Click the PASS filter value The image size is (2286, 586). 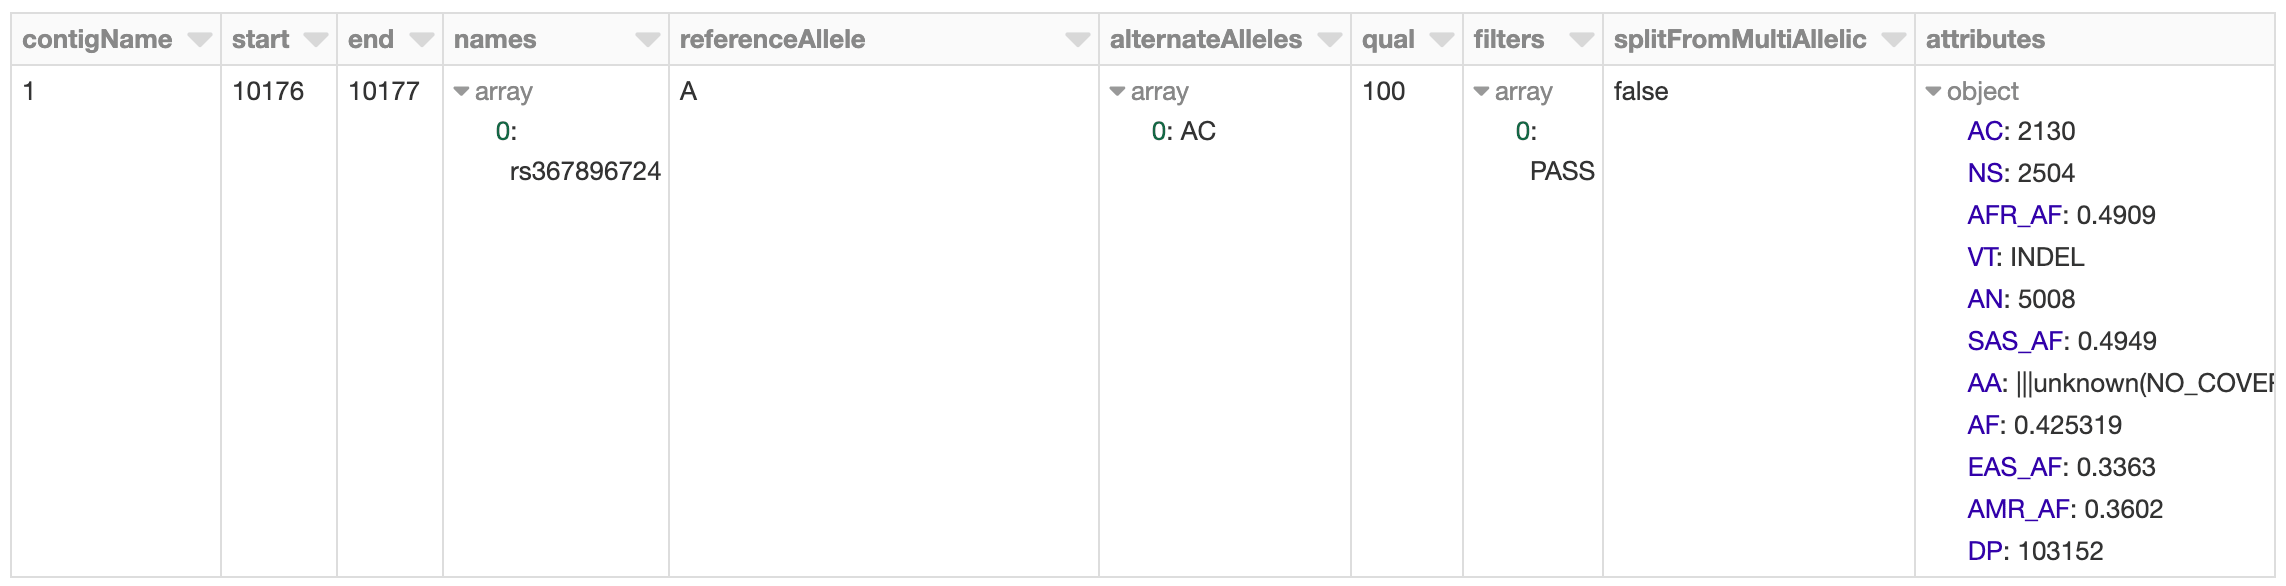[x=1562, y=172]
